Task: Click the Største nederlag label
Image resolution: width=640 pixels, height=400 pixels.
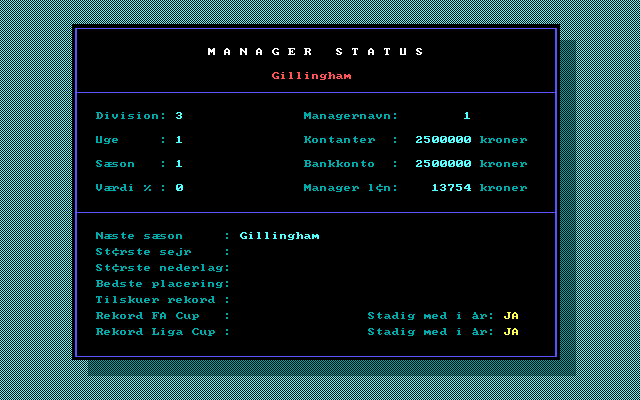Action: 163,267
